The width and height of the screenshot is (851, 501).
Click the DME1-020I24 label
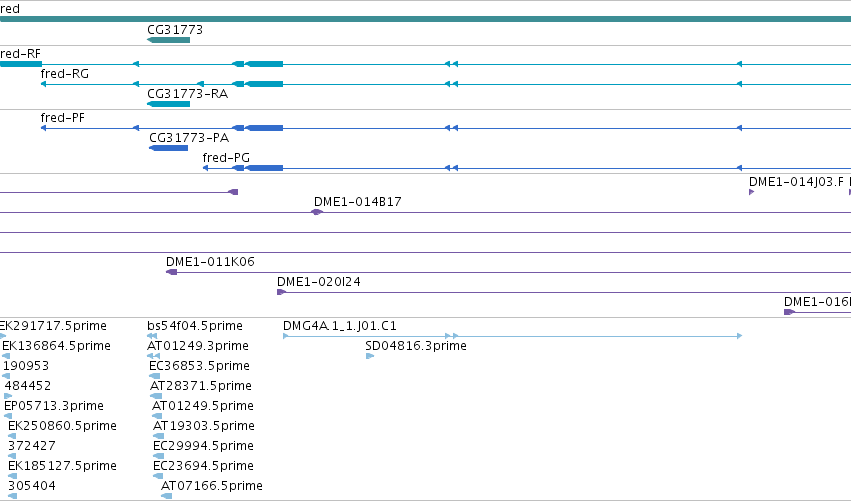319,282
